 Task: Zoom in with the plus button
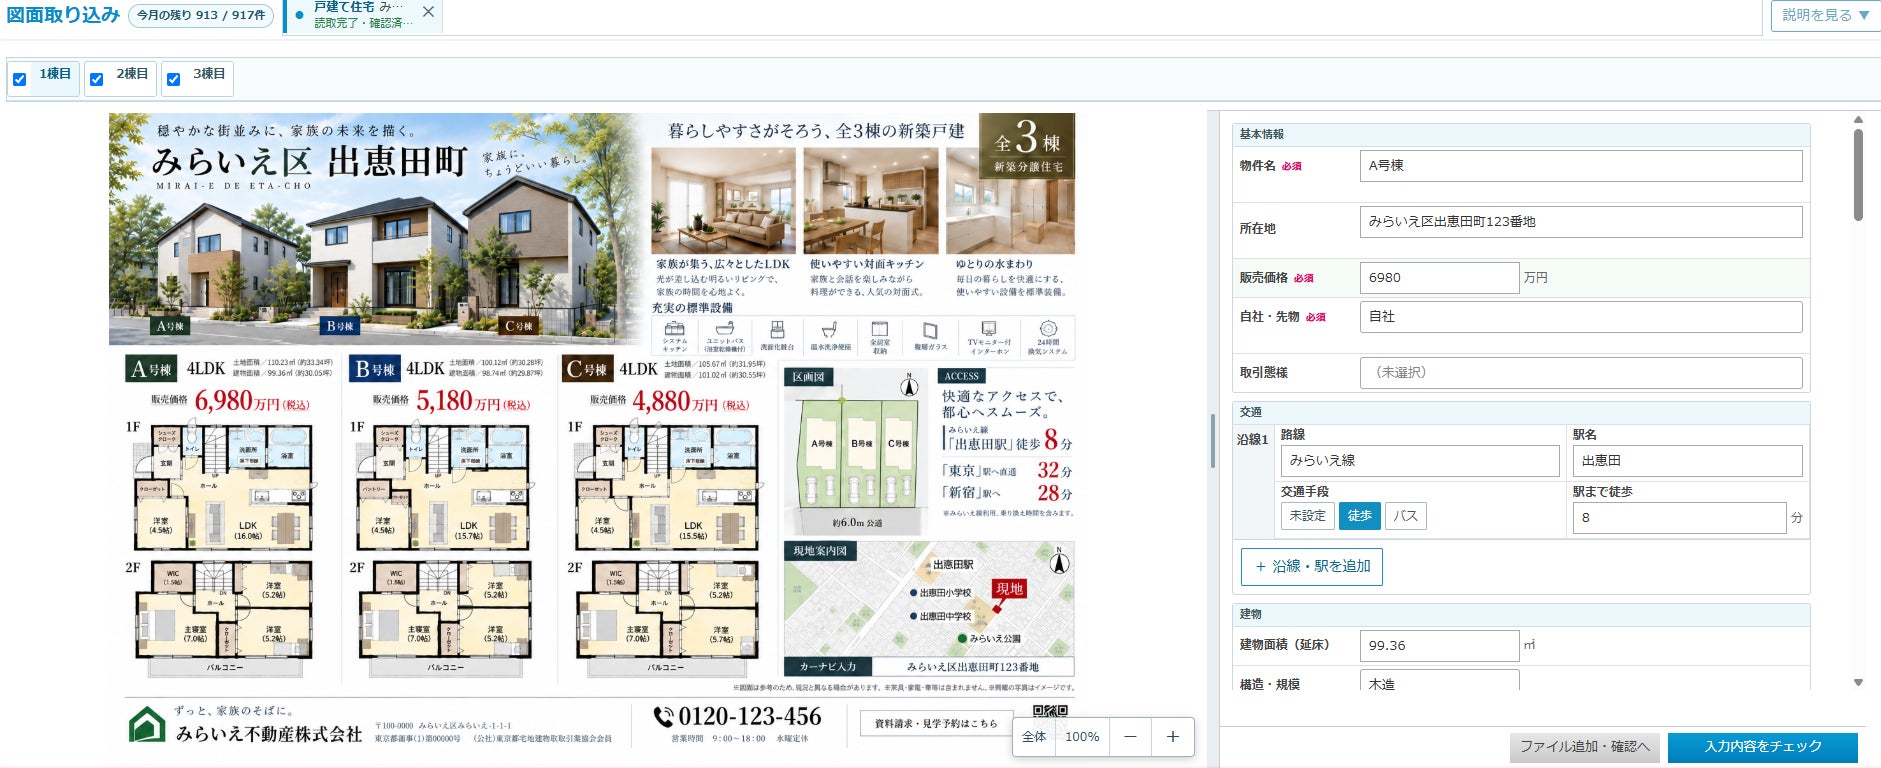point(1173,737)
